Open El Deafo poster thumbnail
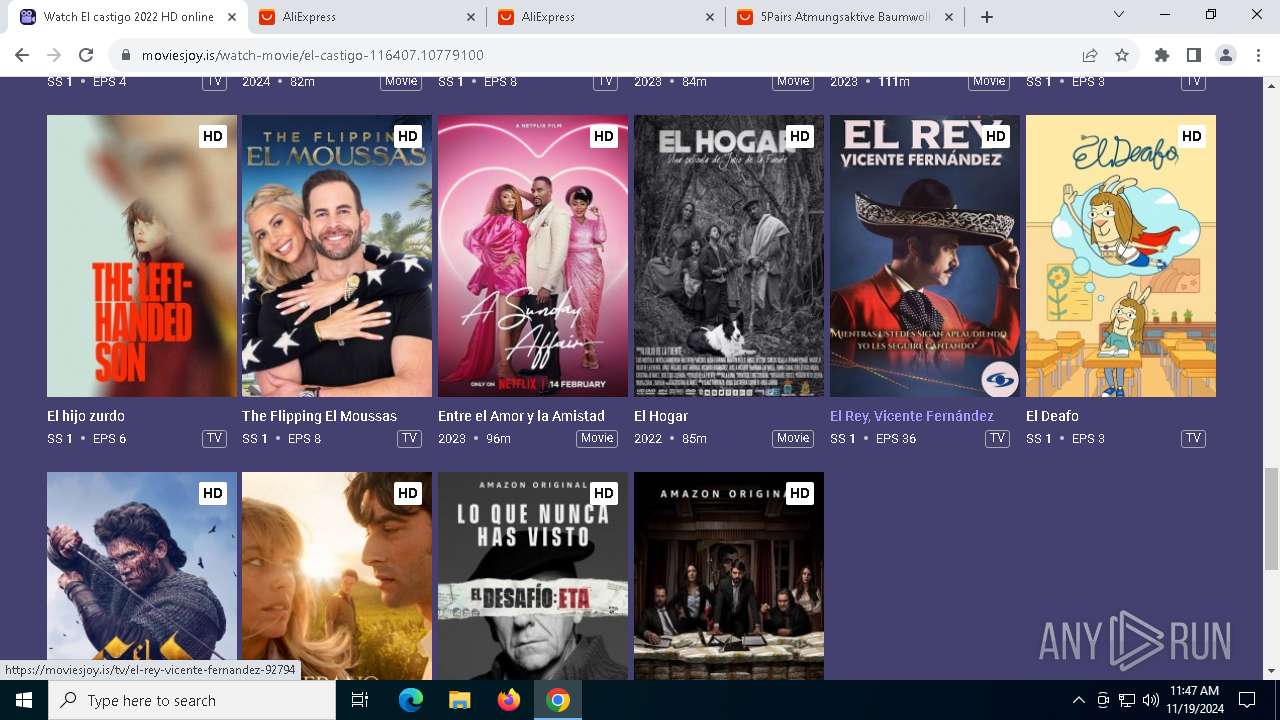 tap(1121, 256)
